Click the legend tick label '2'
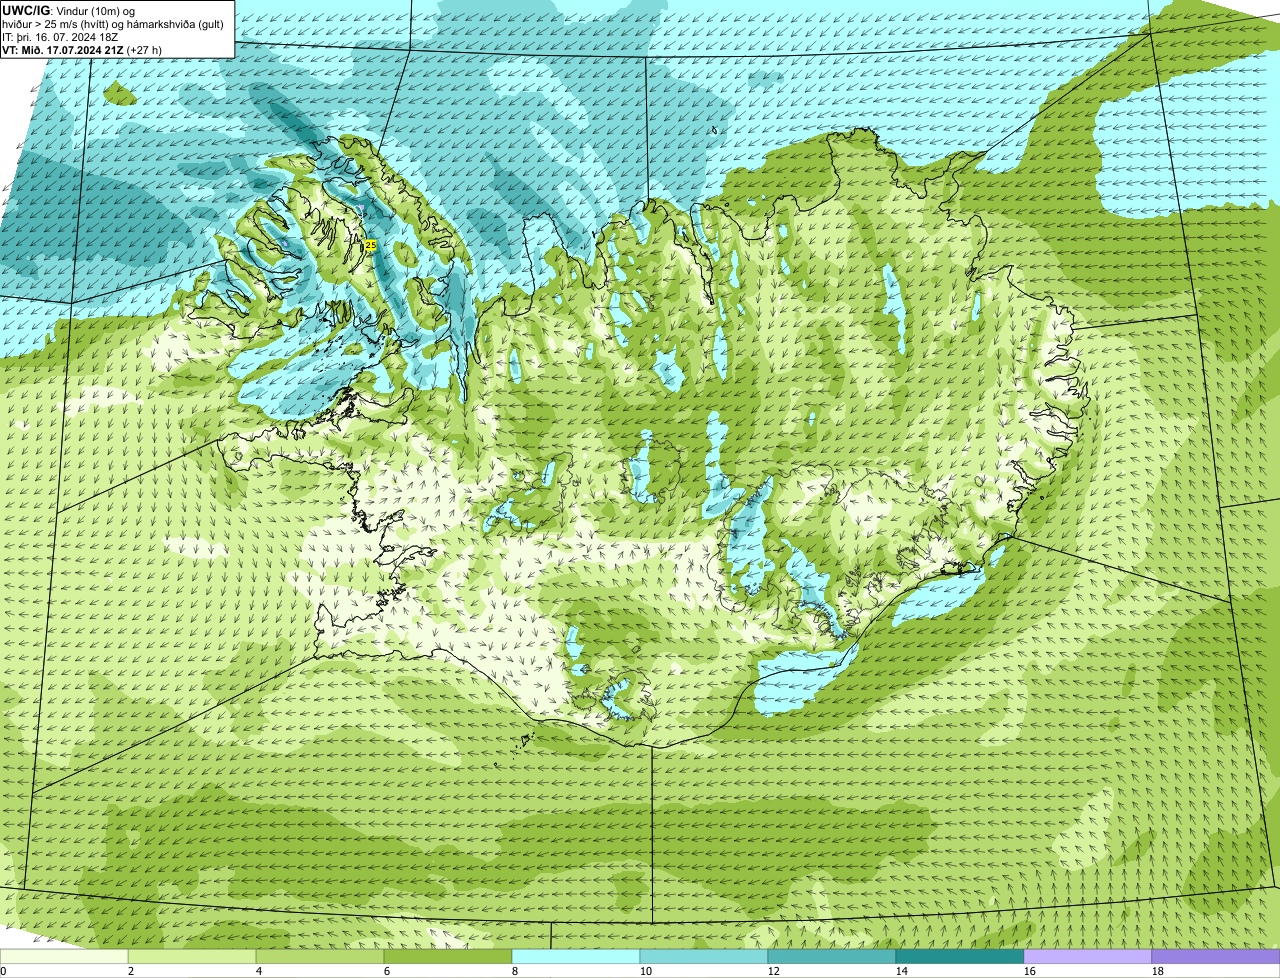This screenshot has width=1280, height=978. pyautogui.click(x=131, y=971)
